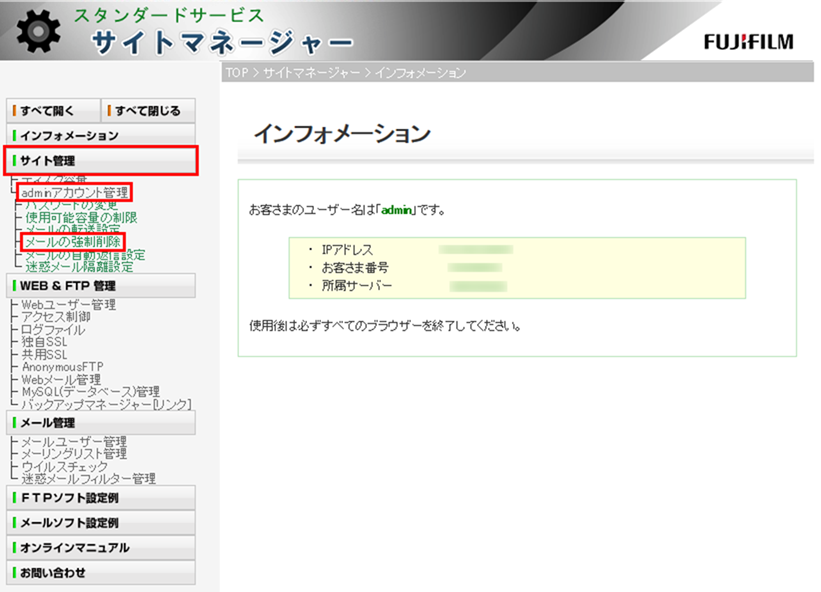This screenshot has height=592, width=821.
Task: Open Webユーザー管理 in the tree
Action: click(x=68, y=305)
